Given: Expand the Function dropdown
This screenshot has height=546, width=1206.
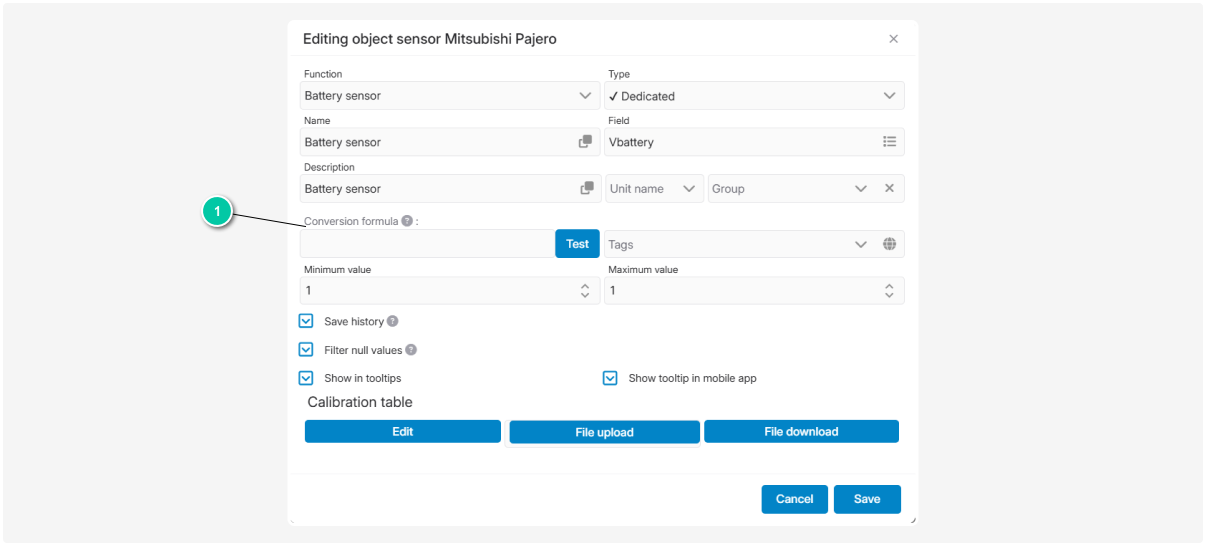Looking at the screenshot, I should [x=585, y=96].
